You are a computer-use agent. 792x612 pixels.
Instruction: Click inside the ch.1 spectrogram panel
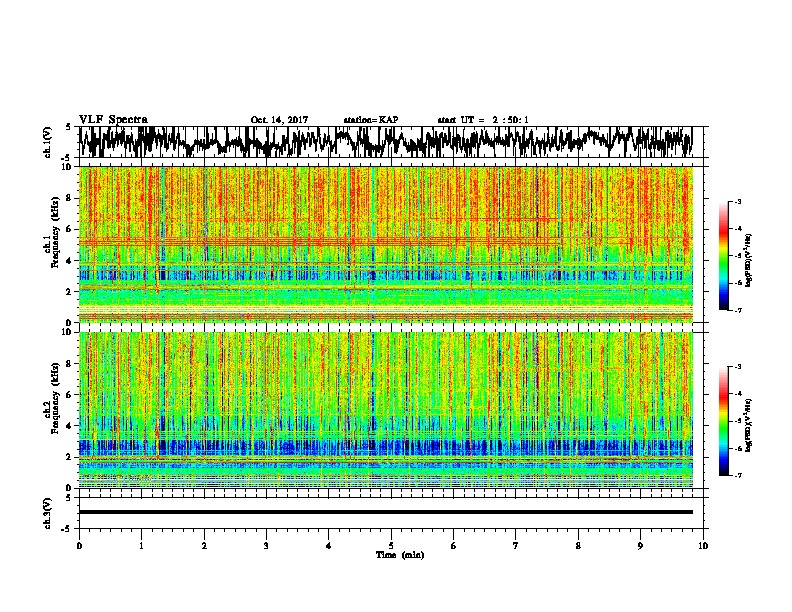pos(386,244)
